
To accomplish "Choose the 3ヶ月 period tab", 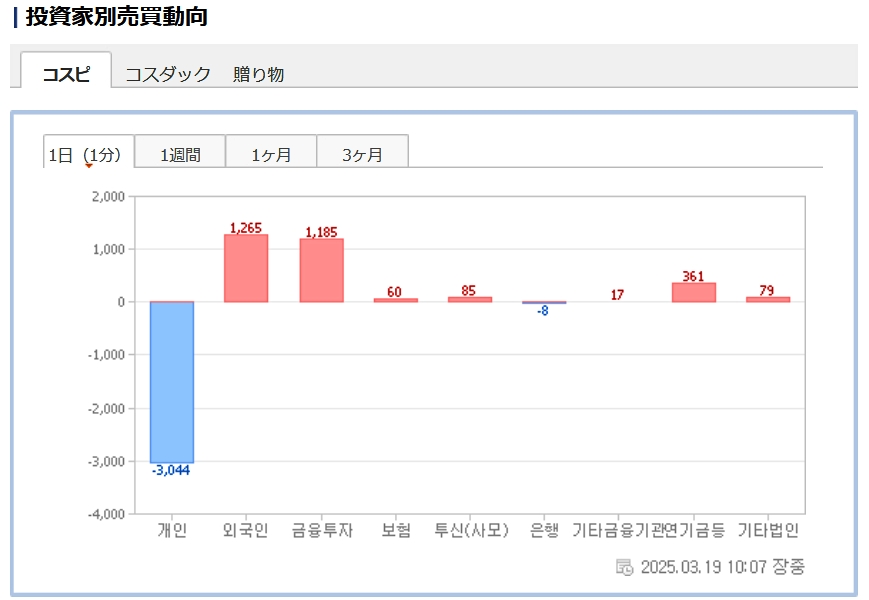I will (x=362, y=154).
